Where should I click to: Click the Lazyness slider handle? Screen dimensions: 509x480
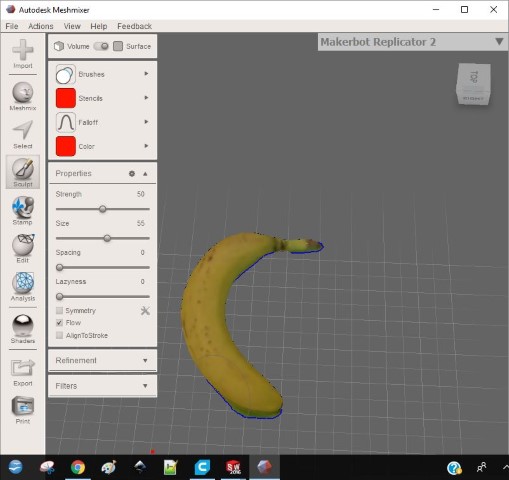60,296
